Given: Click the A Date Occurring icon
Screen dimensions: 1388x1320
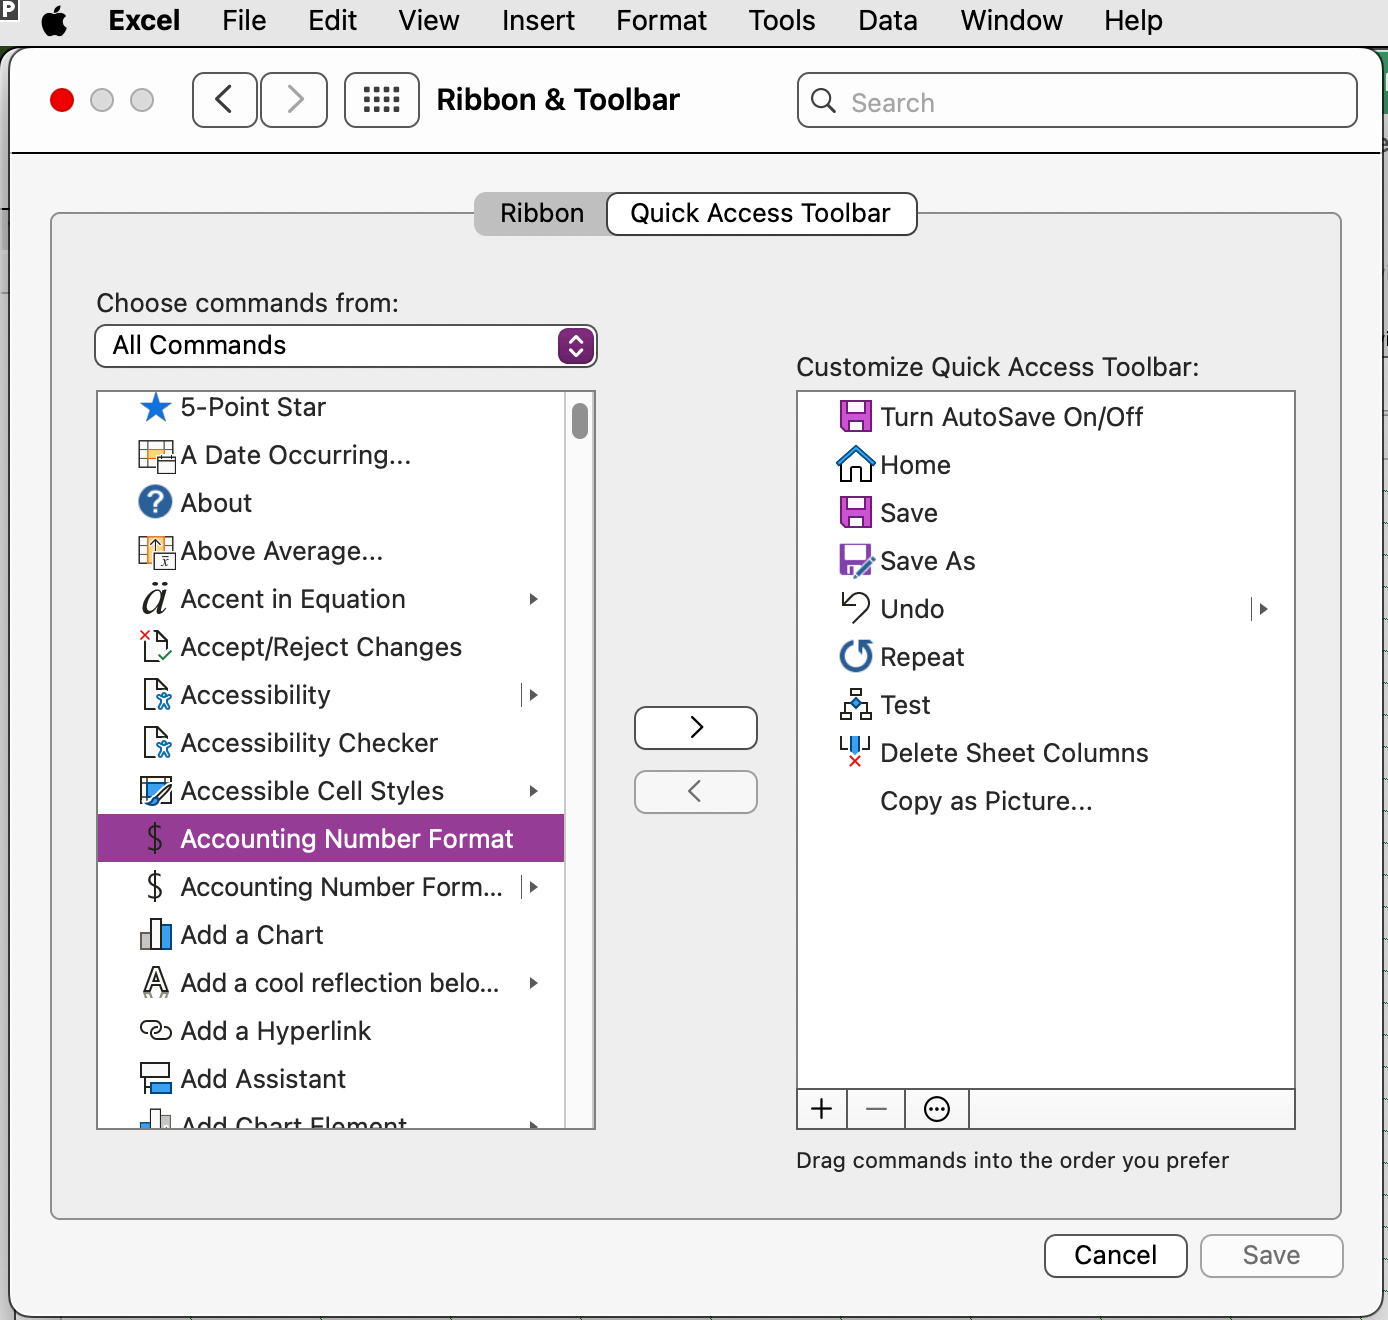Looking at the screenshot, I should click(156, 455).
